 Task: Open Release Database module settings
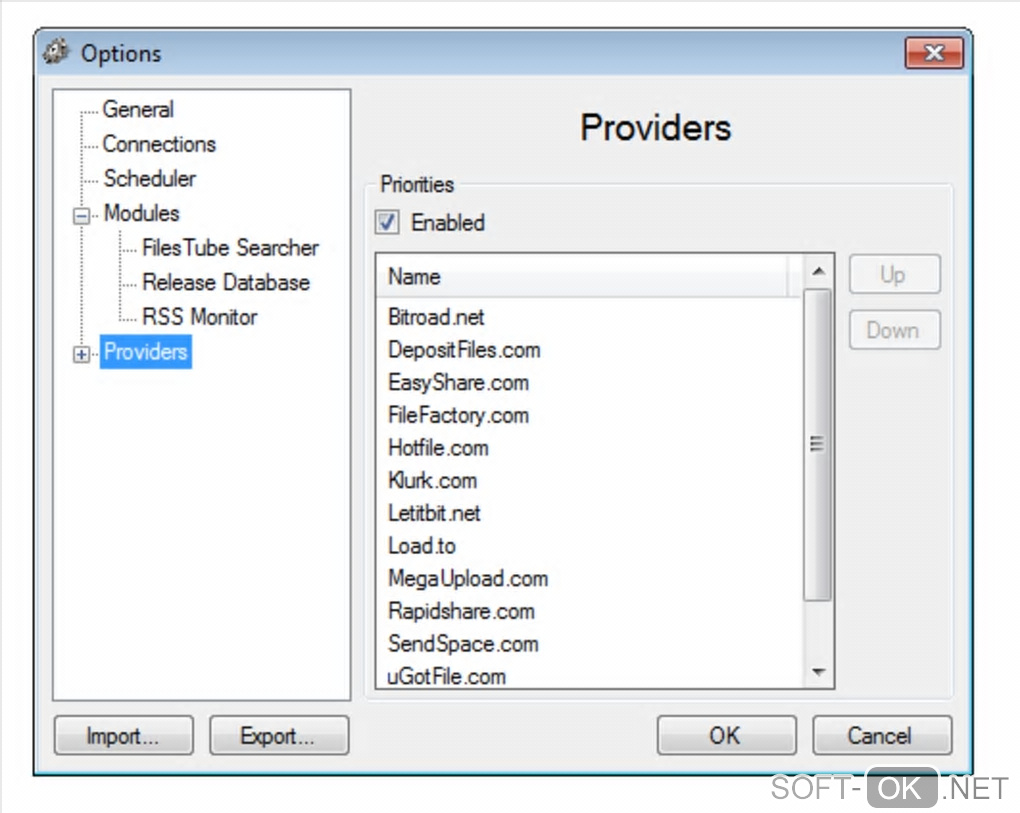[x=226, y=282]
